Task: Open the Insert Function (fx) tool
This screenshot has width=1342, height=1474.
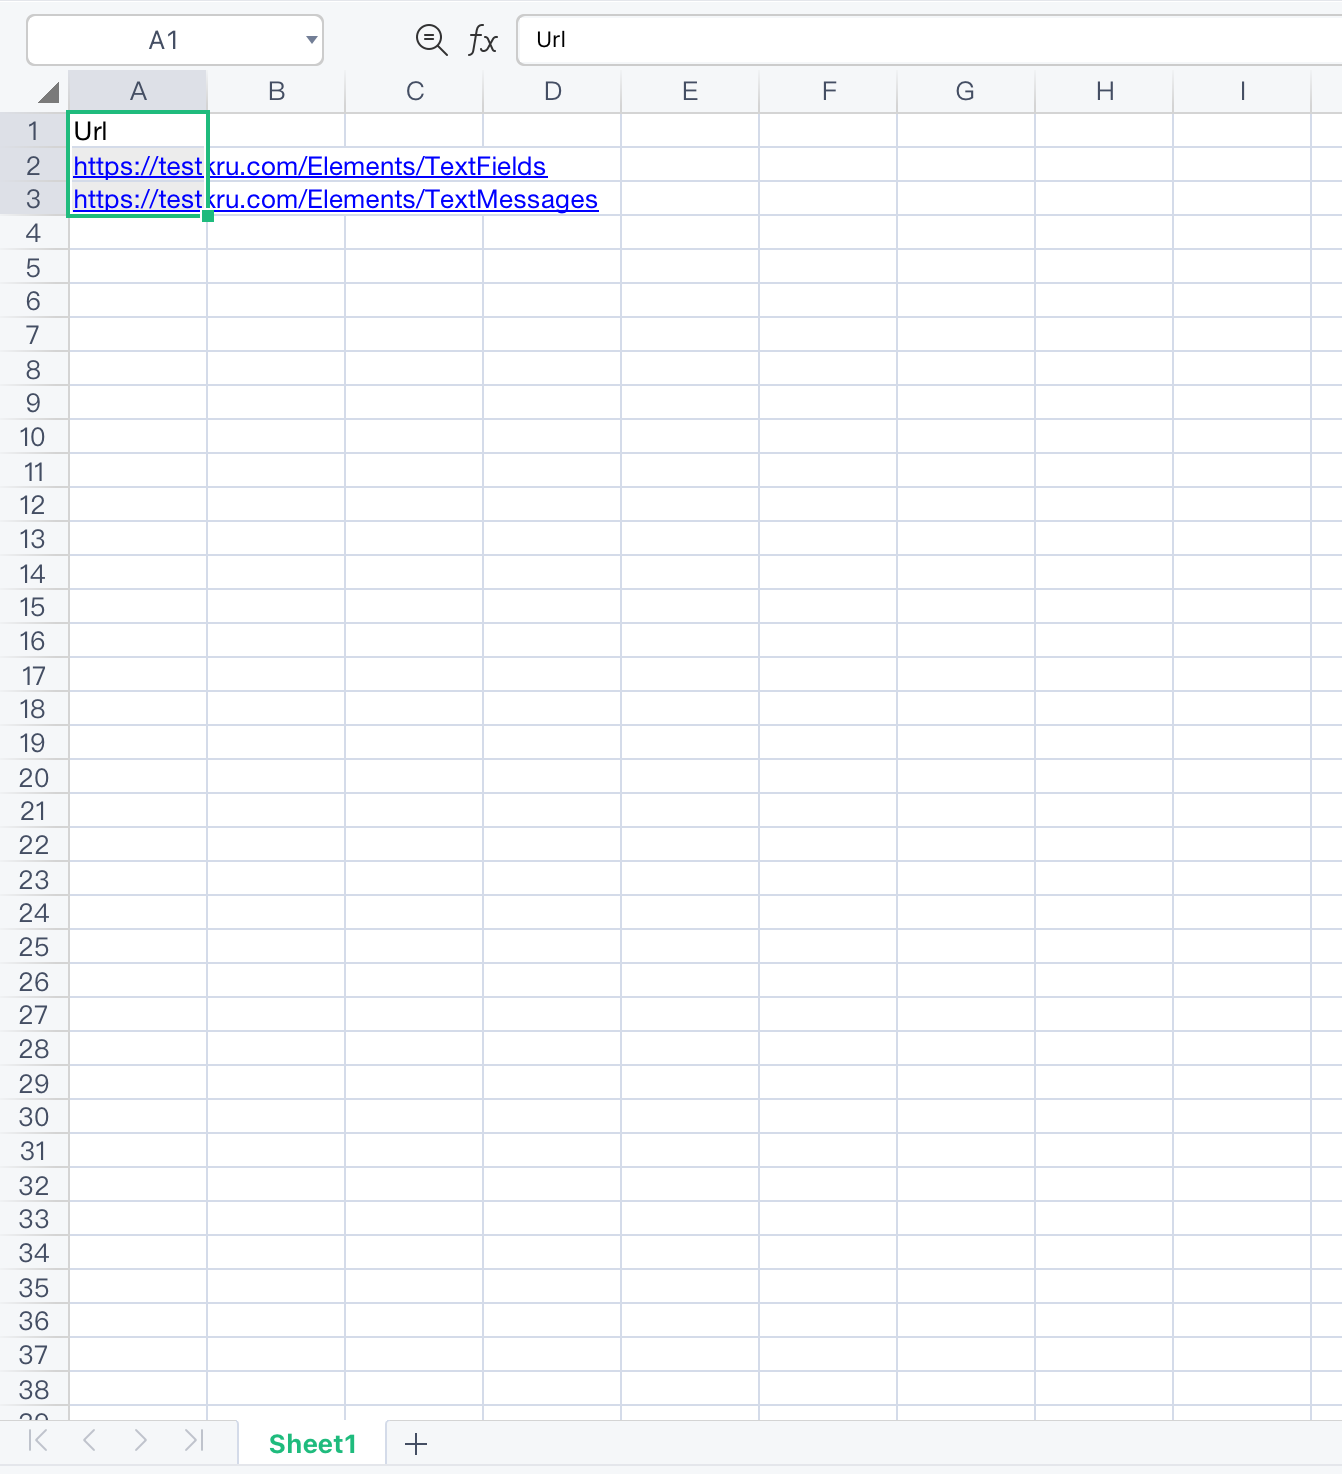Action: point(481,40)
